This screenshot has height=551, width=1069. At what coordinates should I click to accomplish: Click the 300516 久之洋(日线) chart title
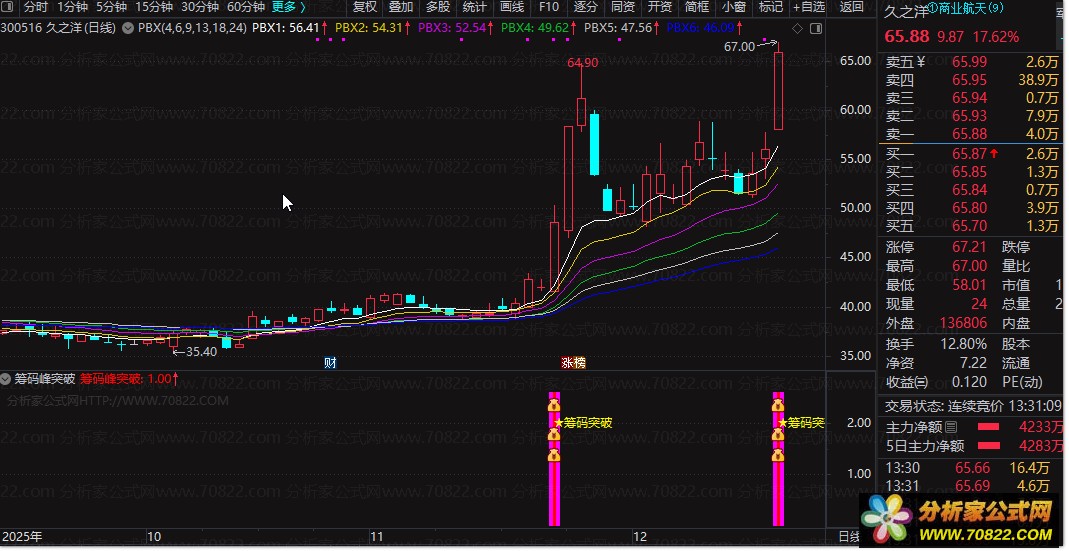(x=59, y=29)
